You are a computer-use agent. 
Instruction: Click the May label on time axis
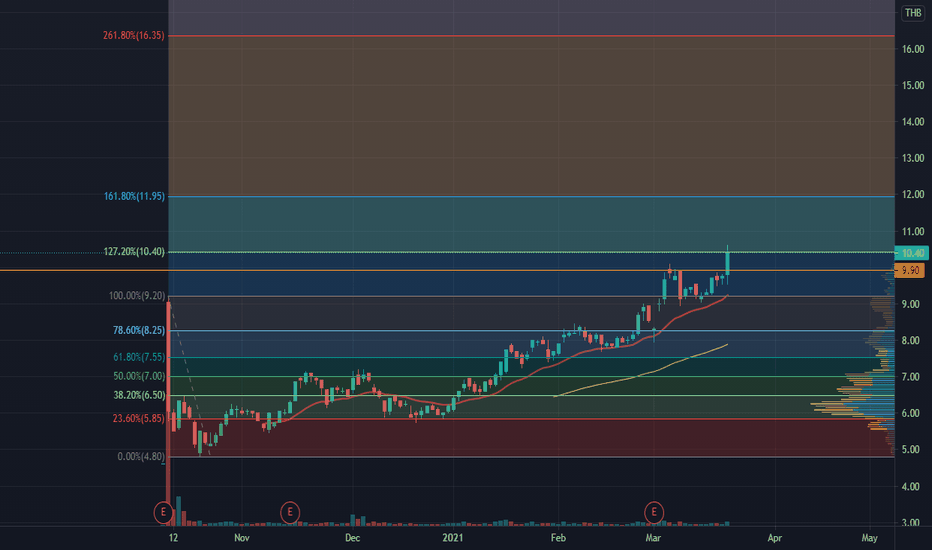pyautogui.click(x=869, y=538)
